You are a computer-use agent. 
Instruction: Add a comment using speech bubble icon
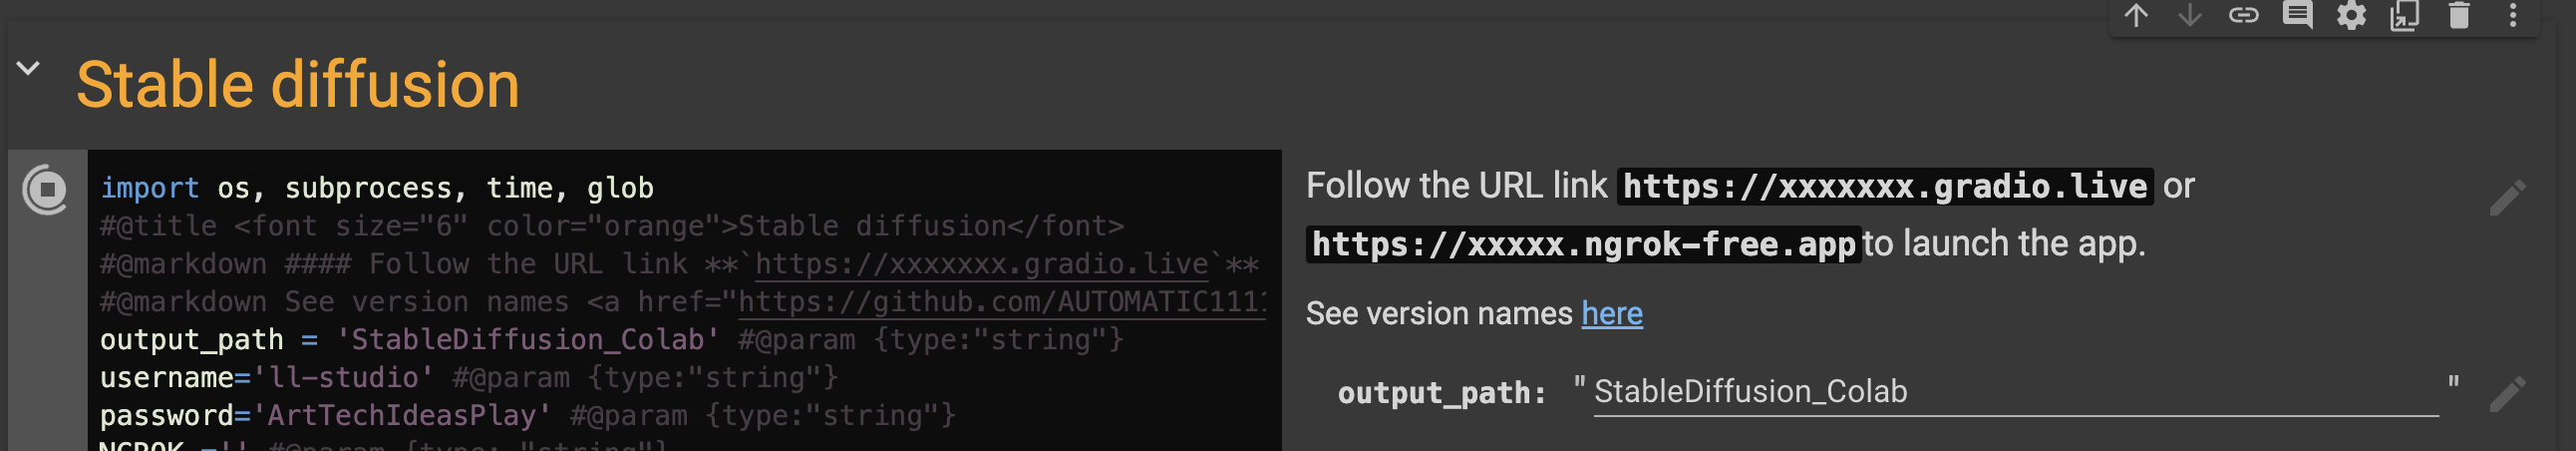(2298, 15)
